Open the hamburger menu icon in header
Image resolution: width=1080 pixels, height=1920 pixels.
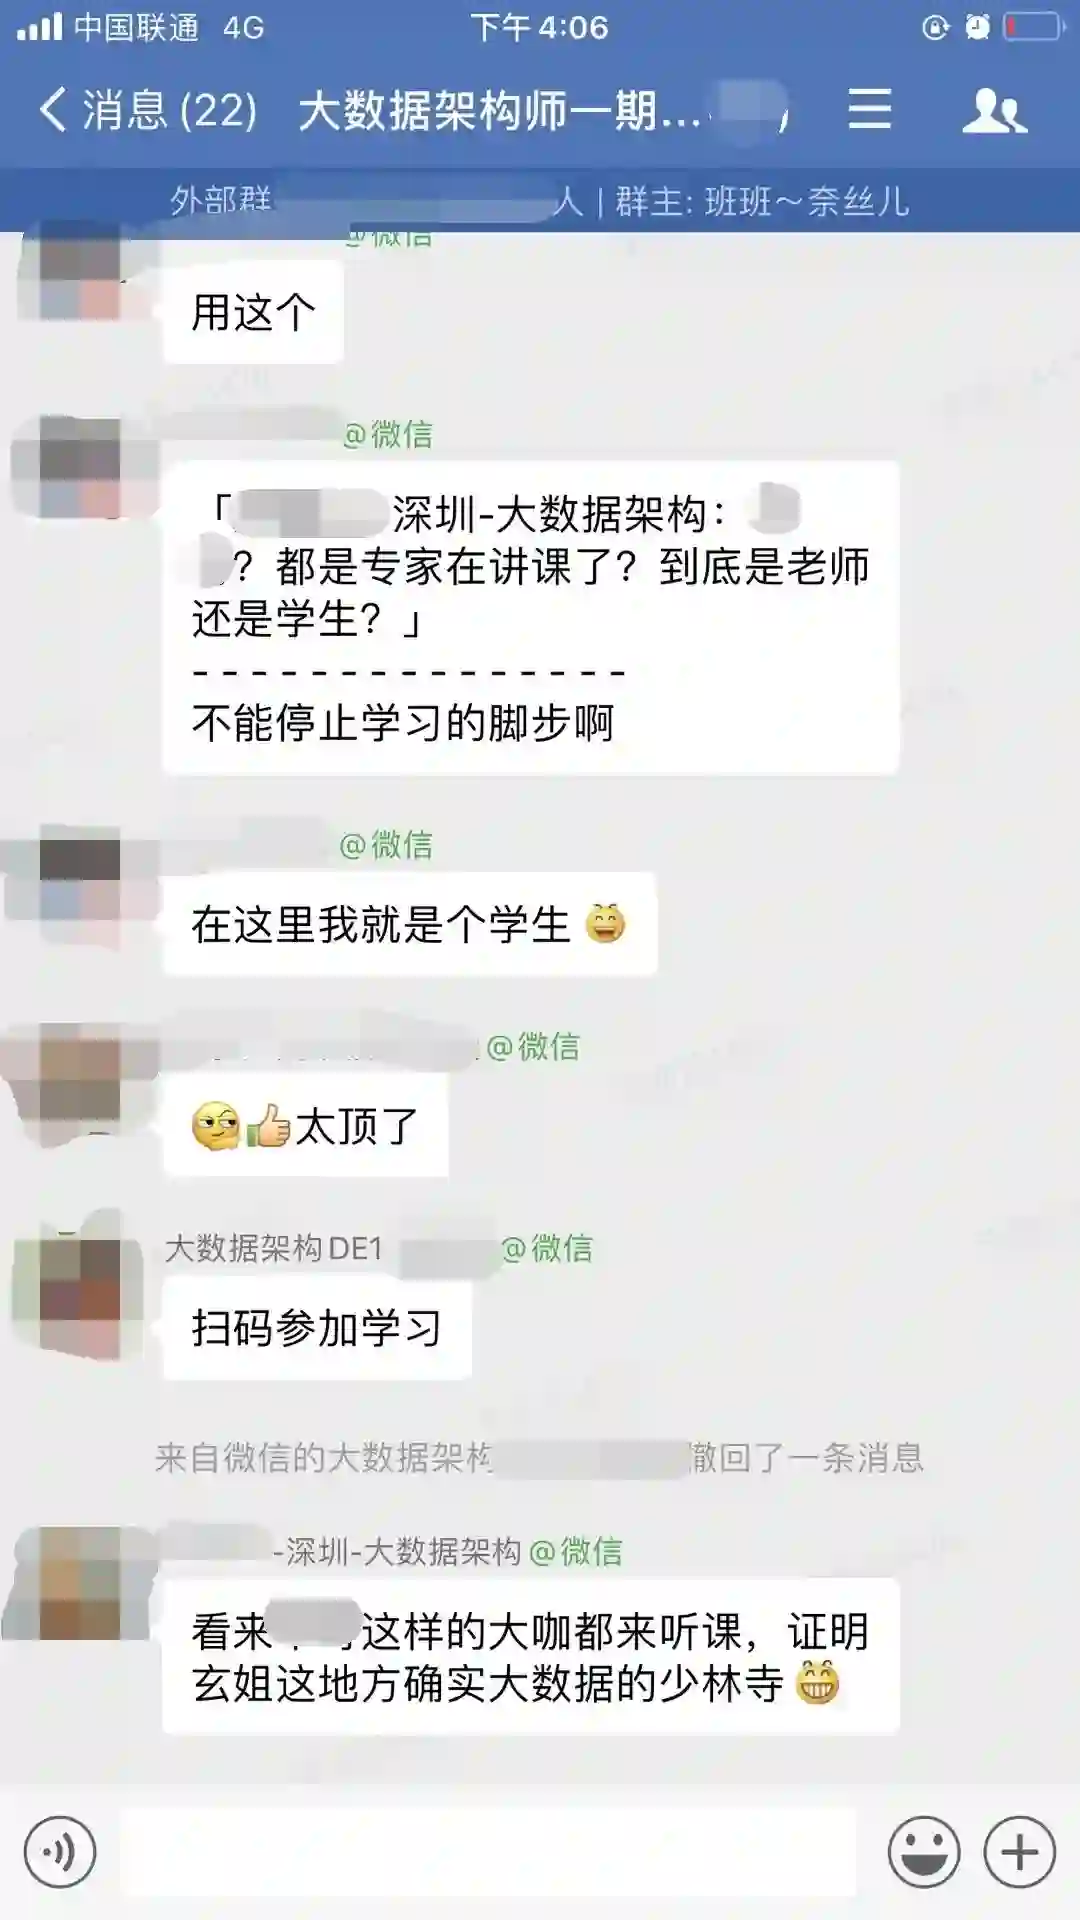click(x=869, y=108)
